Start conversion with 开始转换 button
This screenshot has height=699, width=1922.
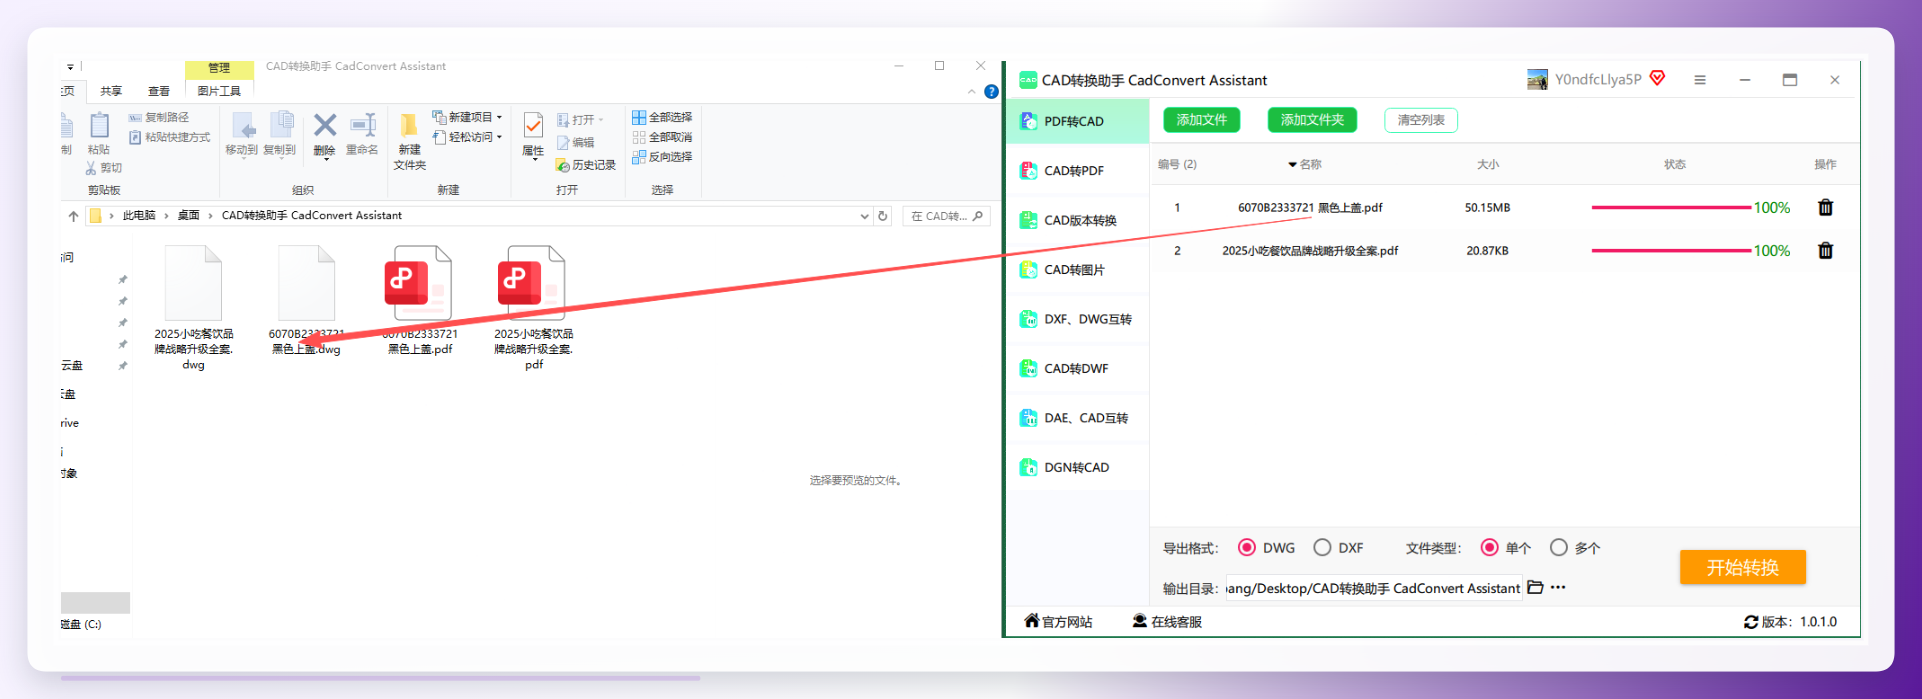1742,567
